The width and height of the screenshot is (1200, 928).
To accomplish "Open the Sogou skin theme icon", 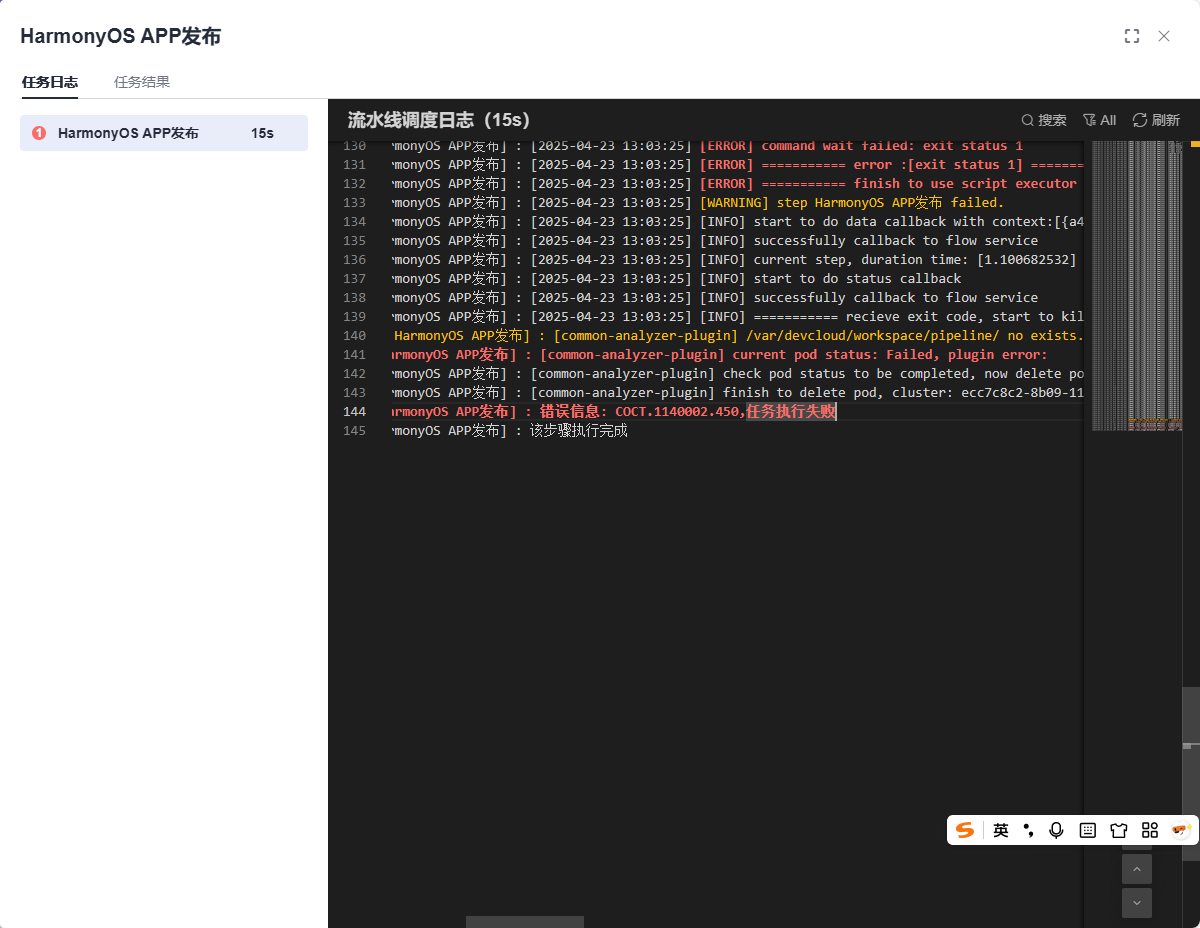I will point(1118,830).
